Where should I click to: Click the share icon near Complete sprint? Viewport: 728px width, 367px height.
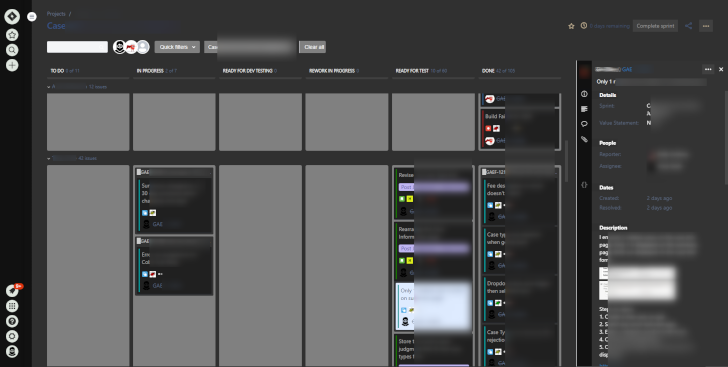coord(689,26)
